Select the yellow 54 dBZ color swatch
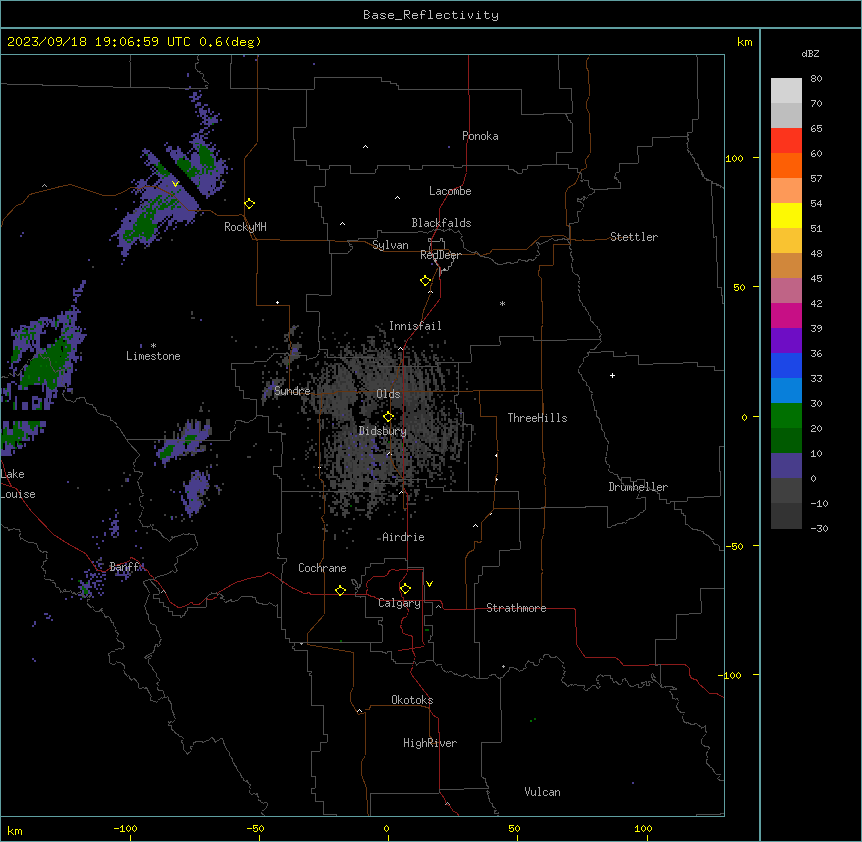Image resolution: width=862 pixels, height=842 pixels. 786,215
